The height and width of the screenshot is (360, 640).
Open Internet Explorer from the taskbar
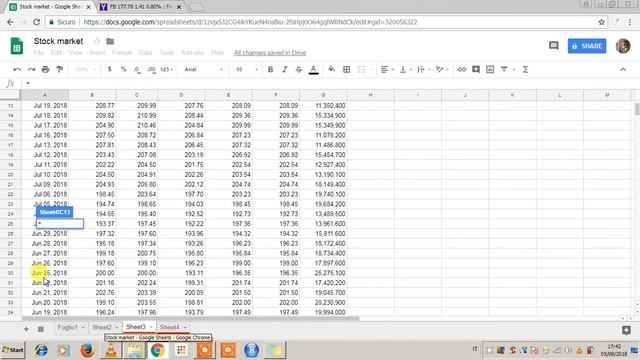pos(41,350)
